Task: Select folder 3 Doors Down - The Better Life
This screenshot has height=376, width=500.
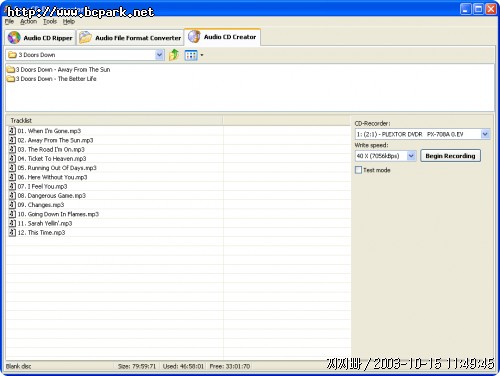Action: click(52, 79)
